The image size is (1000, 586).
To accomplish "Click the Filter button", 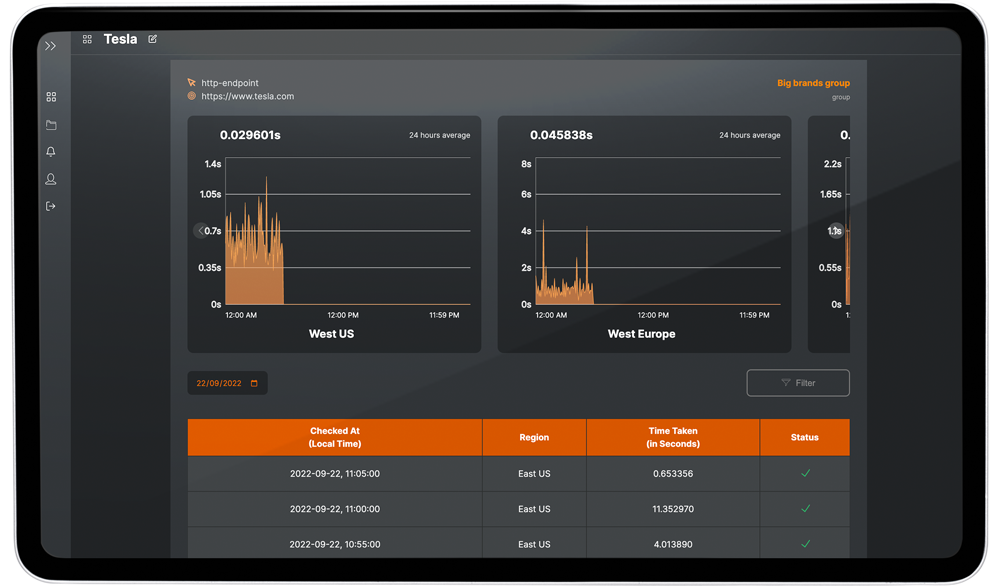I will [x=798, y=383].
